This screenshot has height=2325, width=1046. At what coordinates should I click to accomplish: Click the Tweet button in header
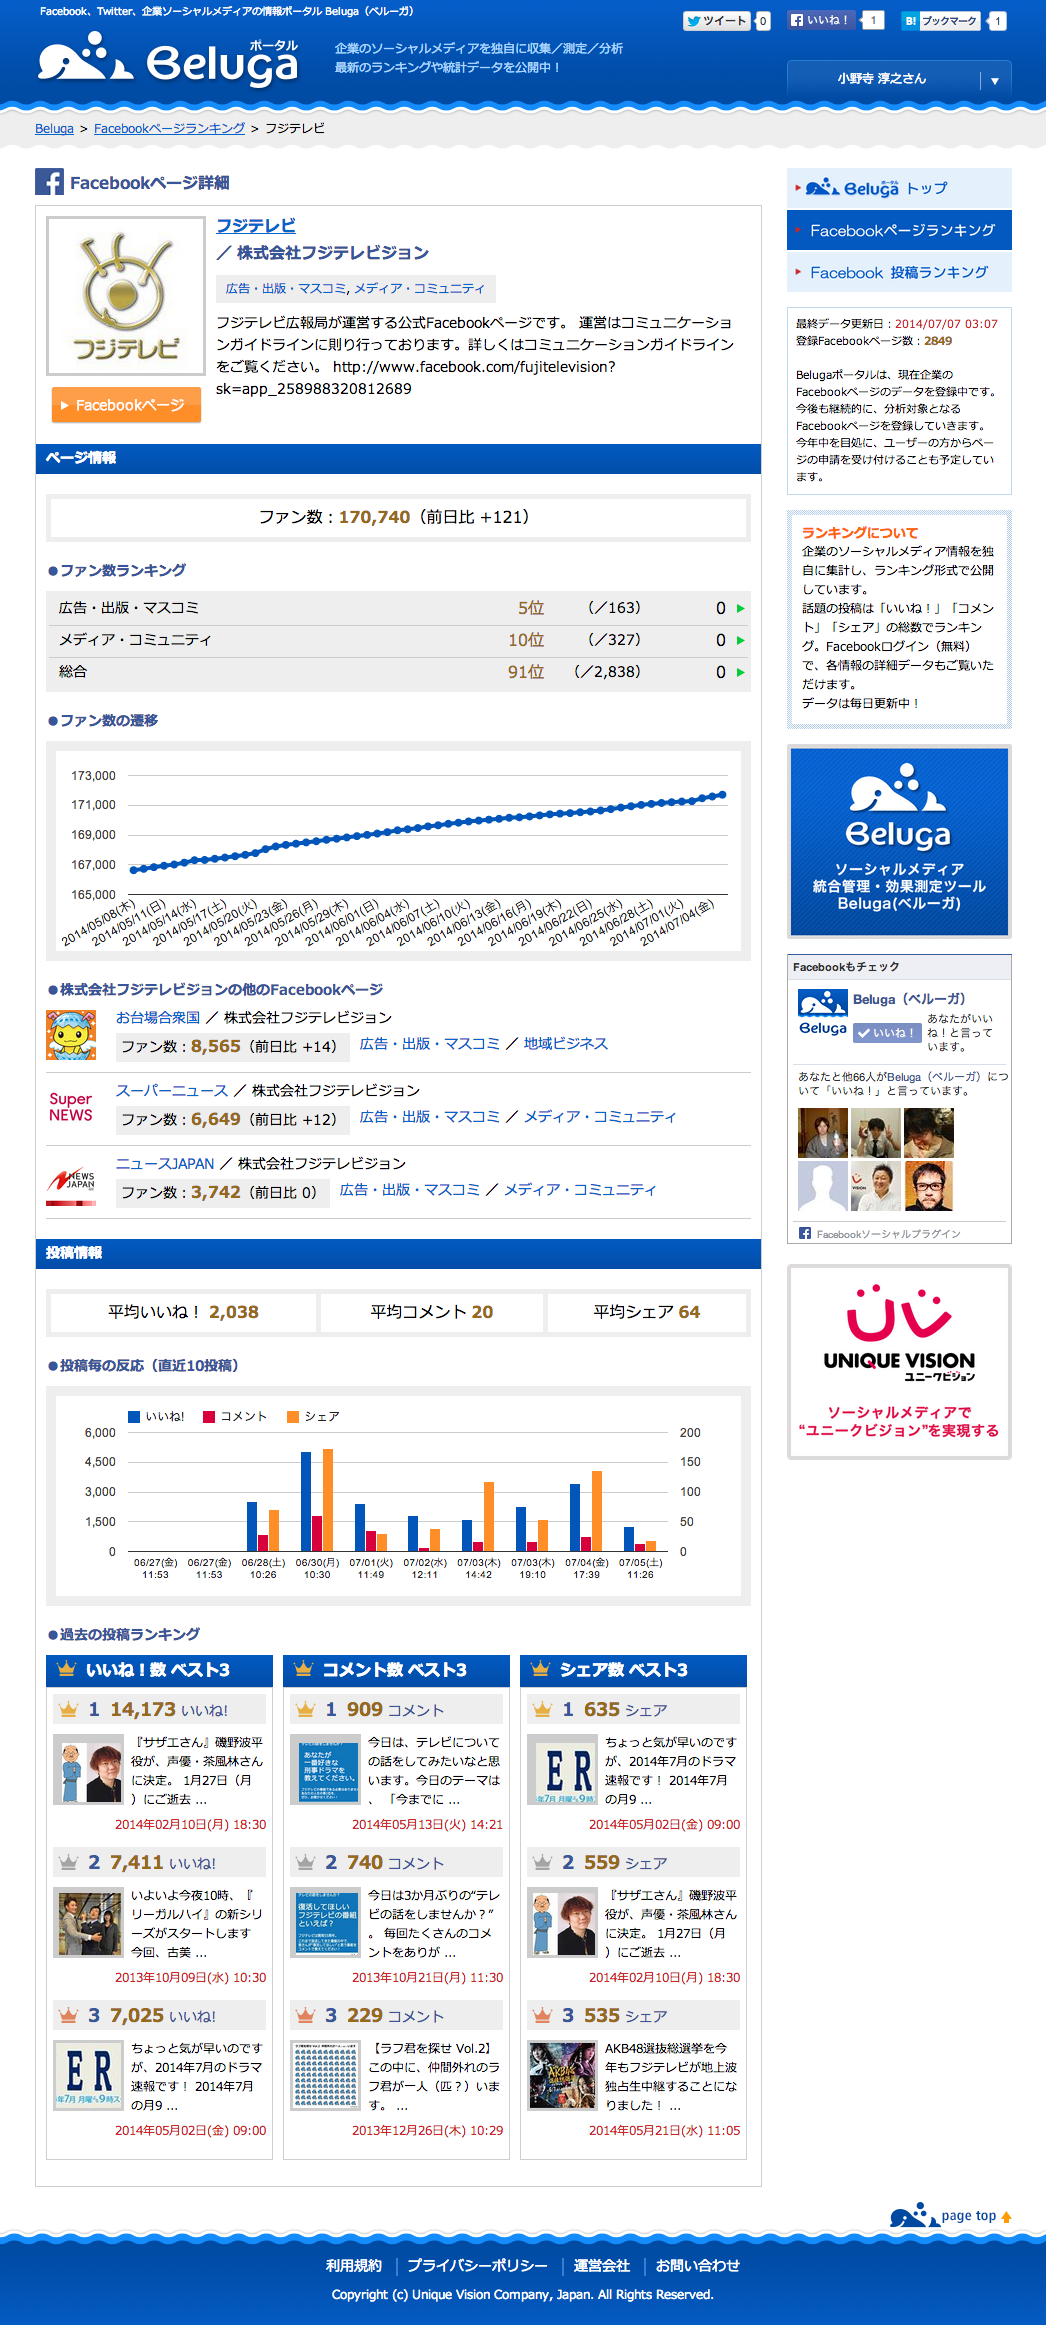click(x=717, y=20)
